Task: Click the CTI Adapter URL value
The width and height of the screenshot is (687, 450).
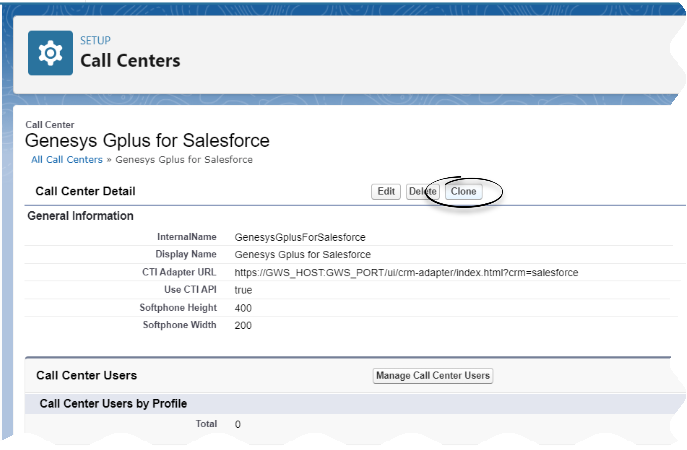Action: pyautogui.click(x=406, y=272)
